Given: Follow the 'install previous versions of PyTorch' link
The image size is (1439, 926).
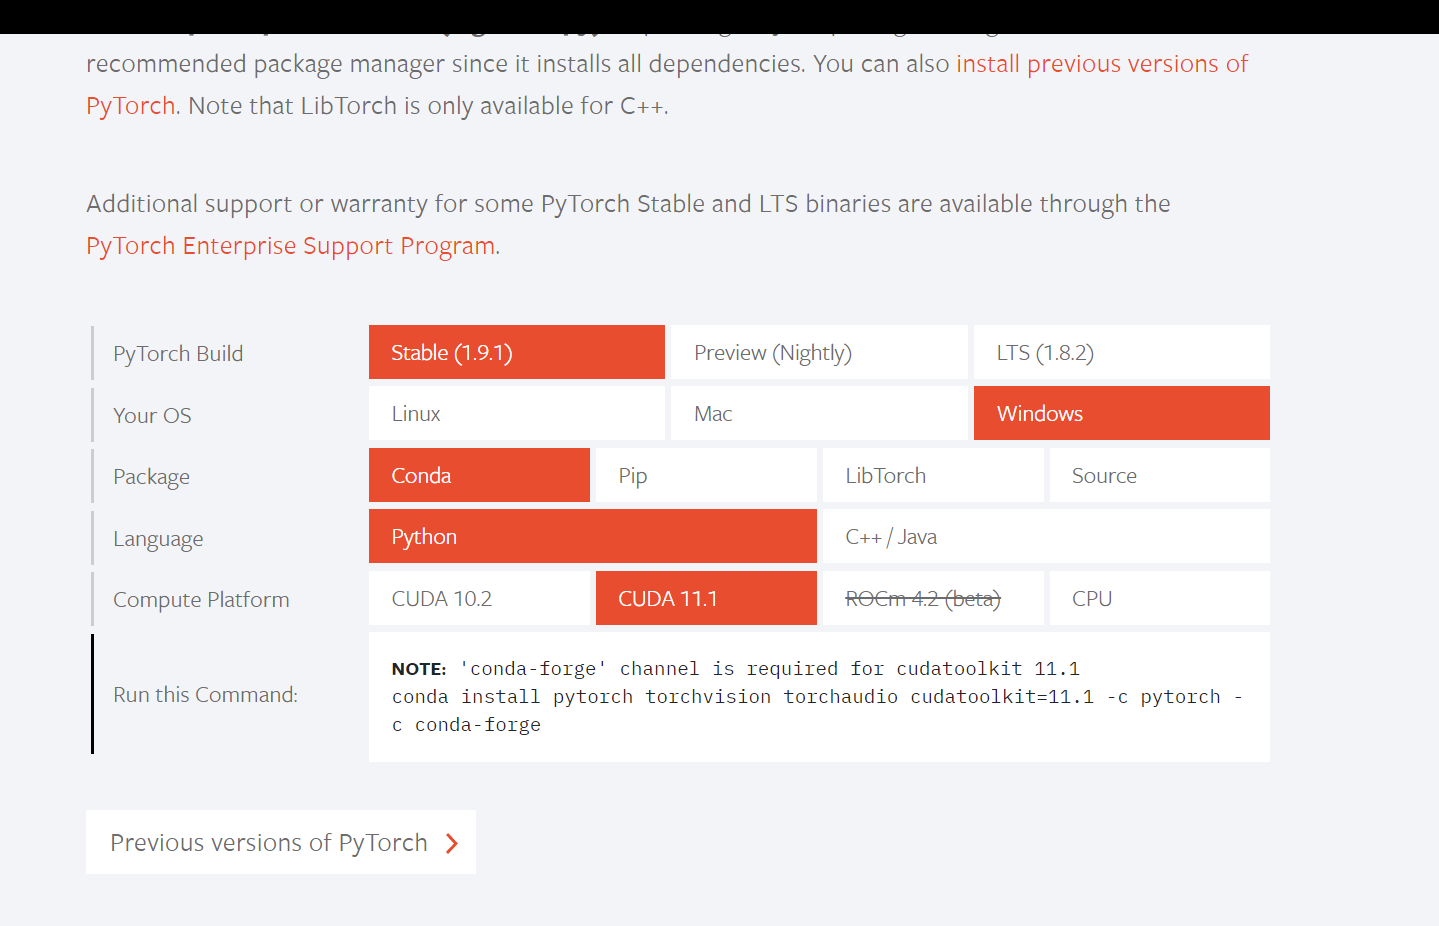Looking at the screenshot, I should [1102, 63].
